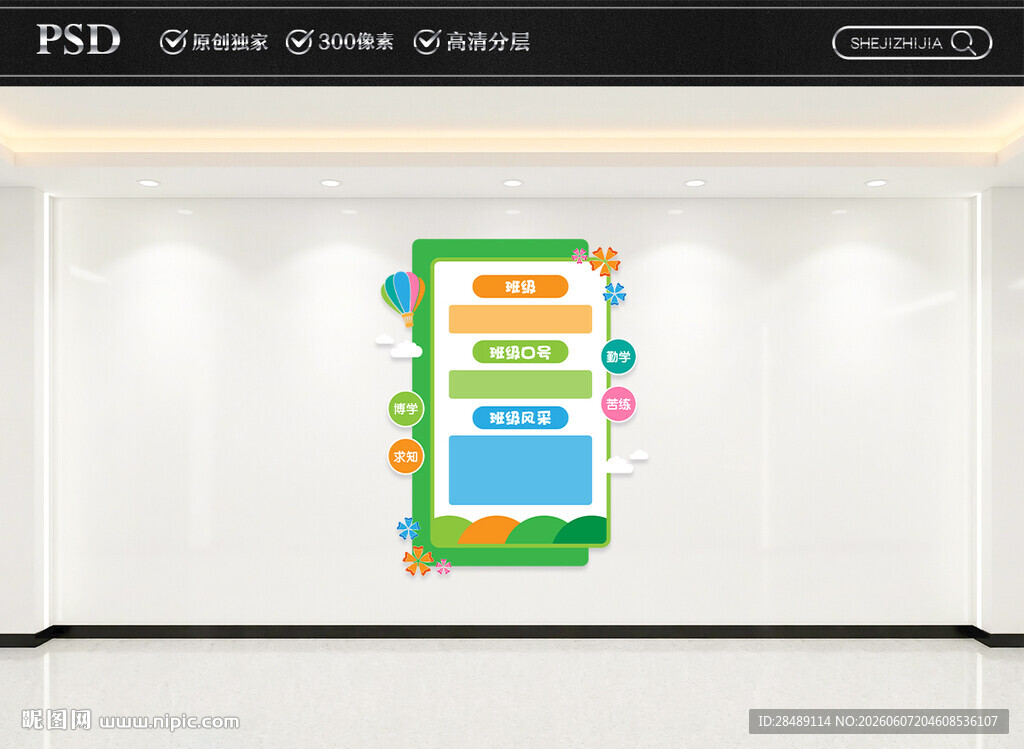Click the PSD logo text

[x=78, y=40]
